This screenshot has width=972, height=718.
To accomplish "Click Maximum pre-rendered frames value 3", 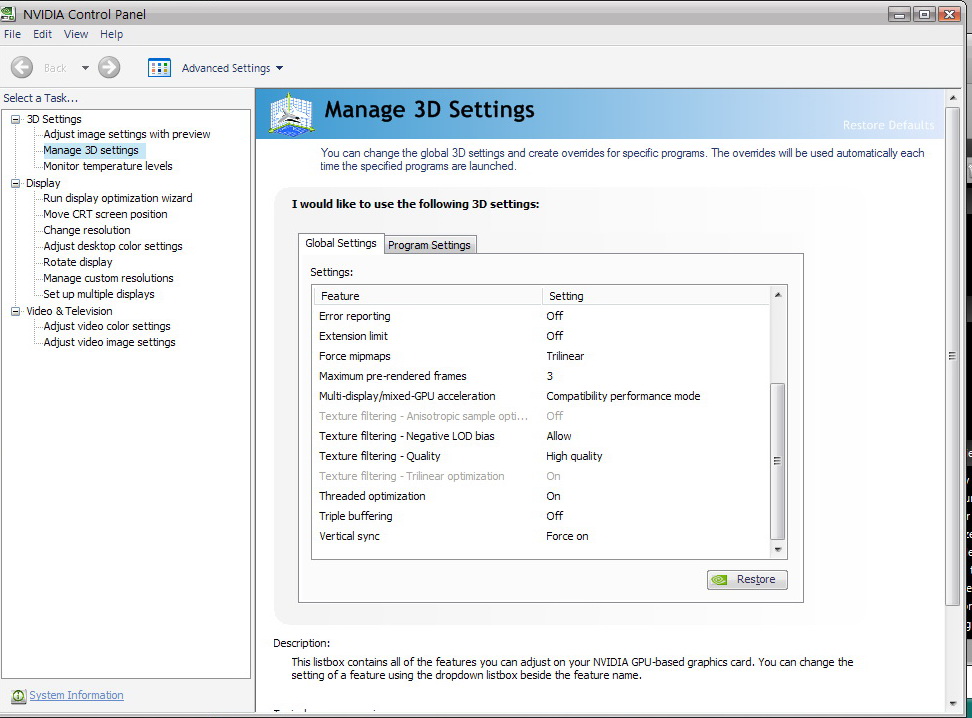I will [549, 376].
